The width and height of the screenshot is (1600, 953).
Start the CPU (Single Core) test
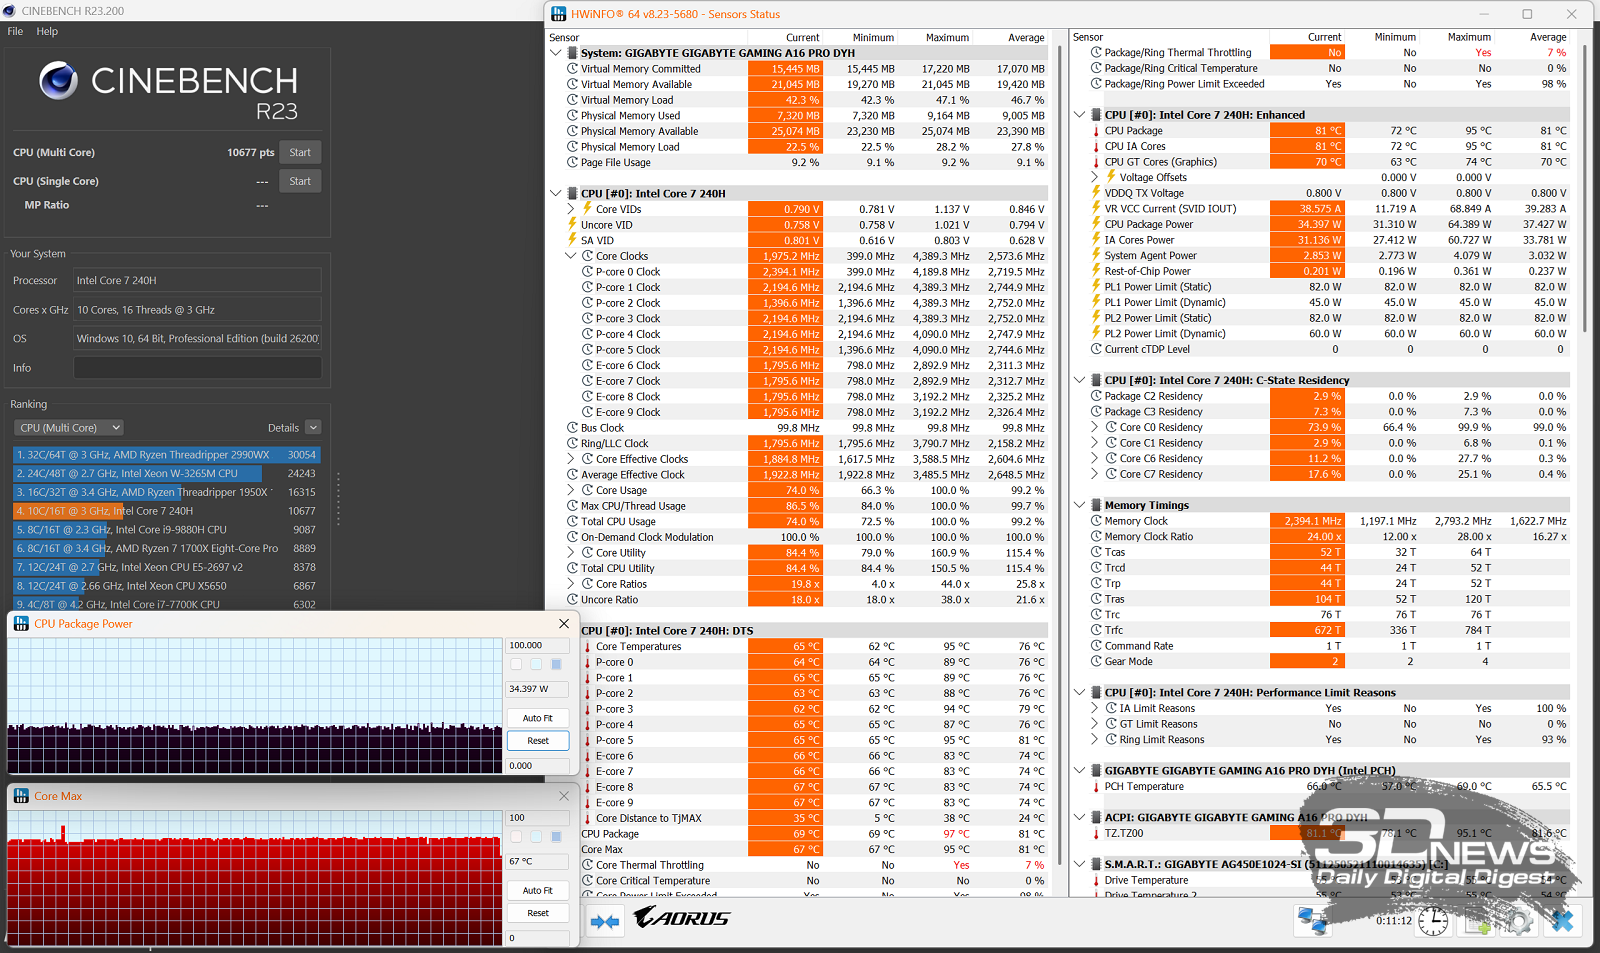coord(300,181)
